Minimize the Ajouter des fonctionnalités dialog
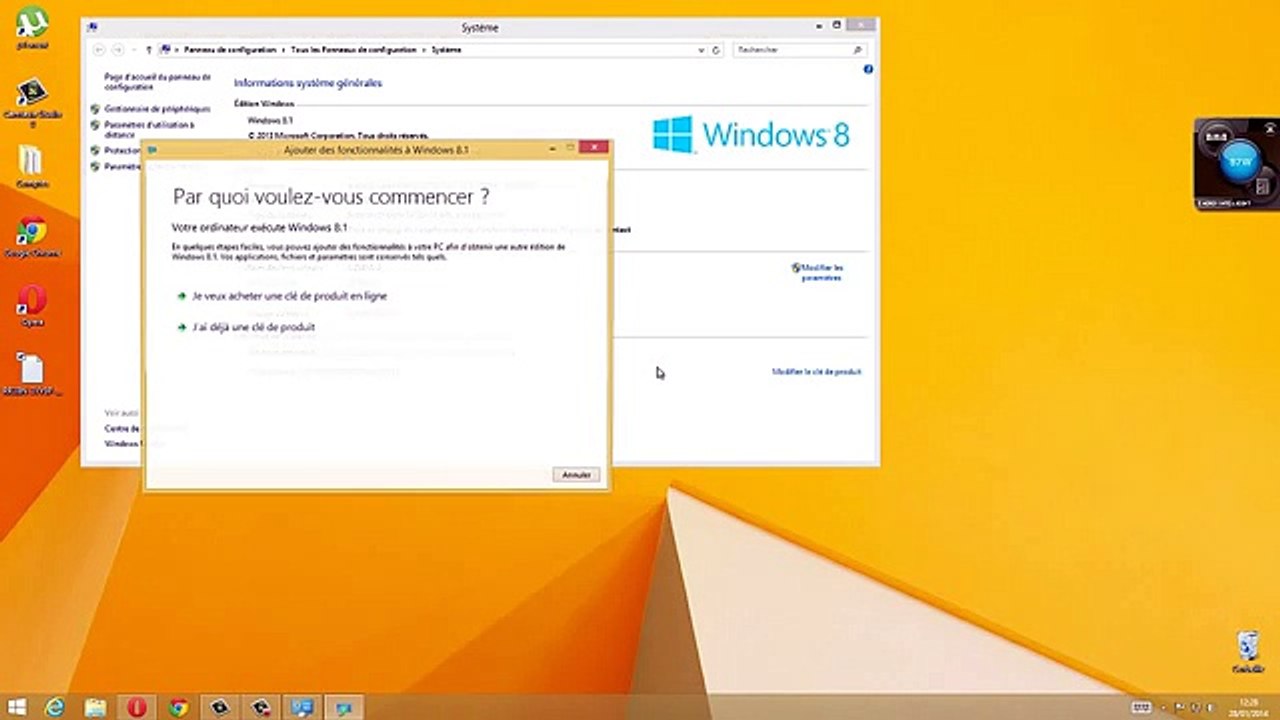The width and height of the screenshot is (1280, 720). (553, 148)
